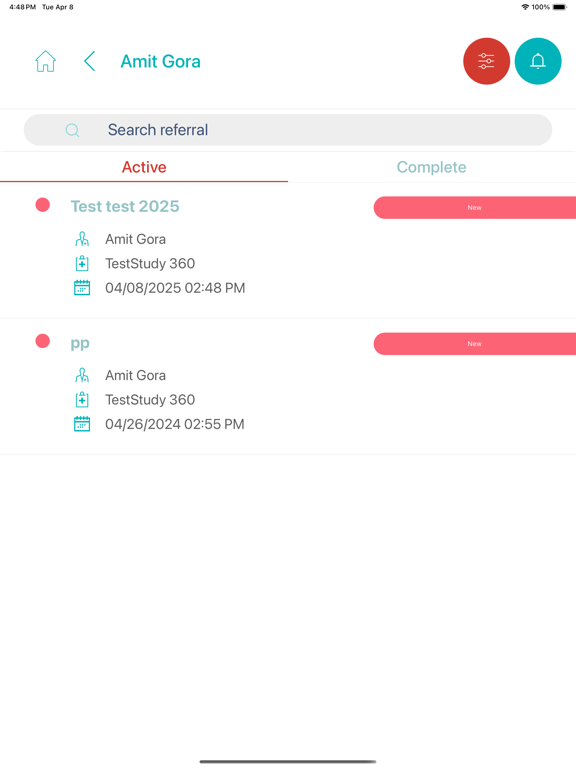Open the red filter settings button

click(x=486, y=61)
